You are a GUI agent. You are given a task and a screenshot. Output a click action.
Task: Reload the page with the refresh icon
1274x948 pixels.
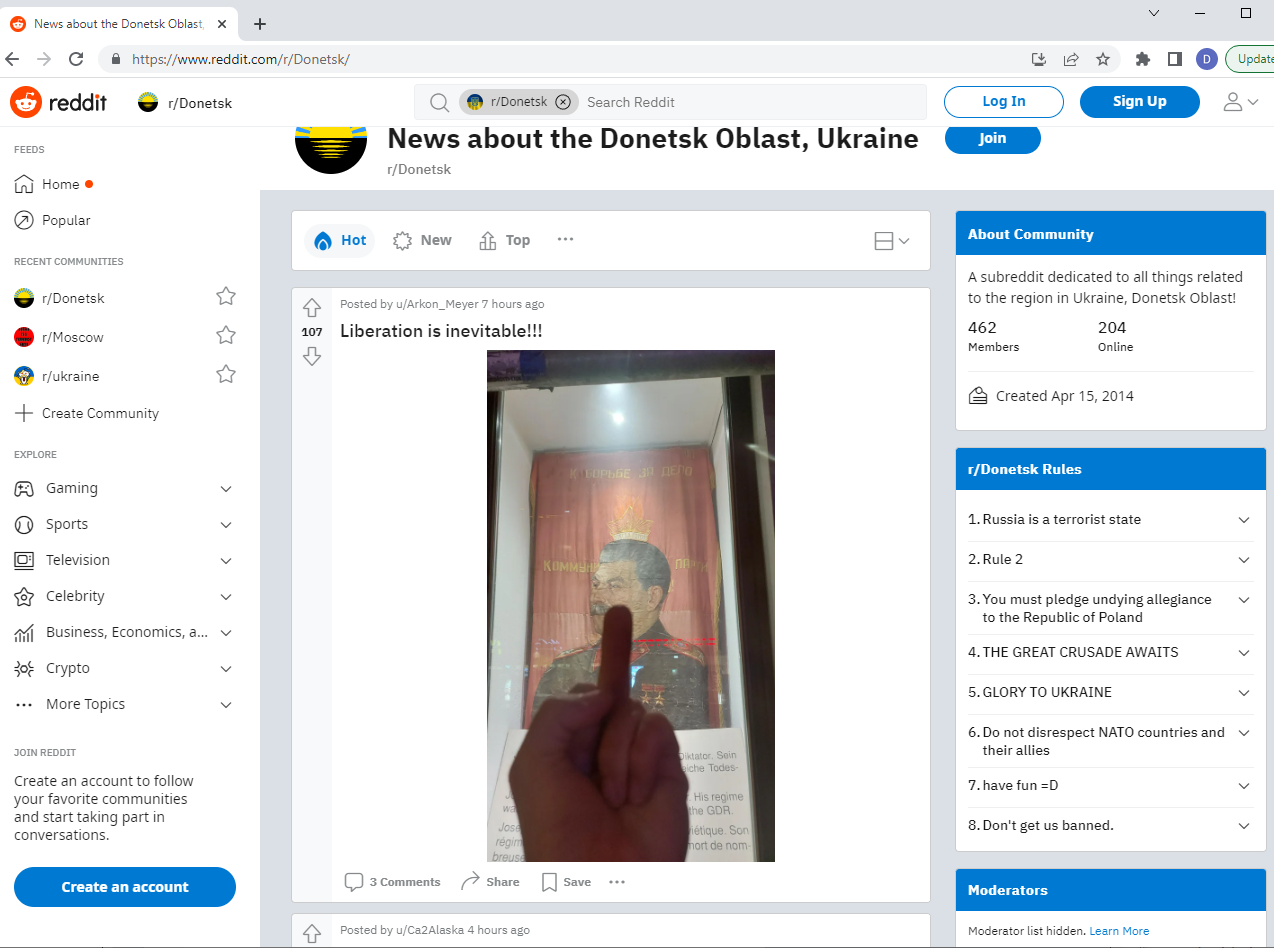(76, 59)
